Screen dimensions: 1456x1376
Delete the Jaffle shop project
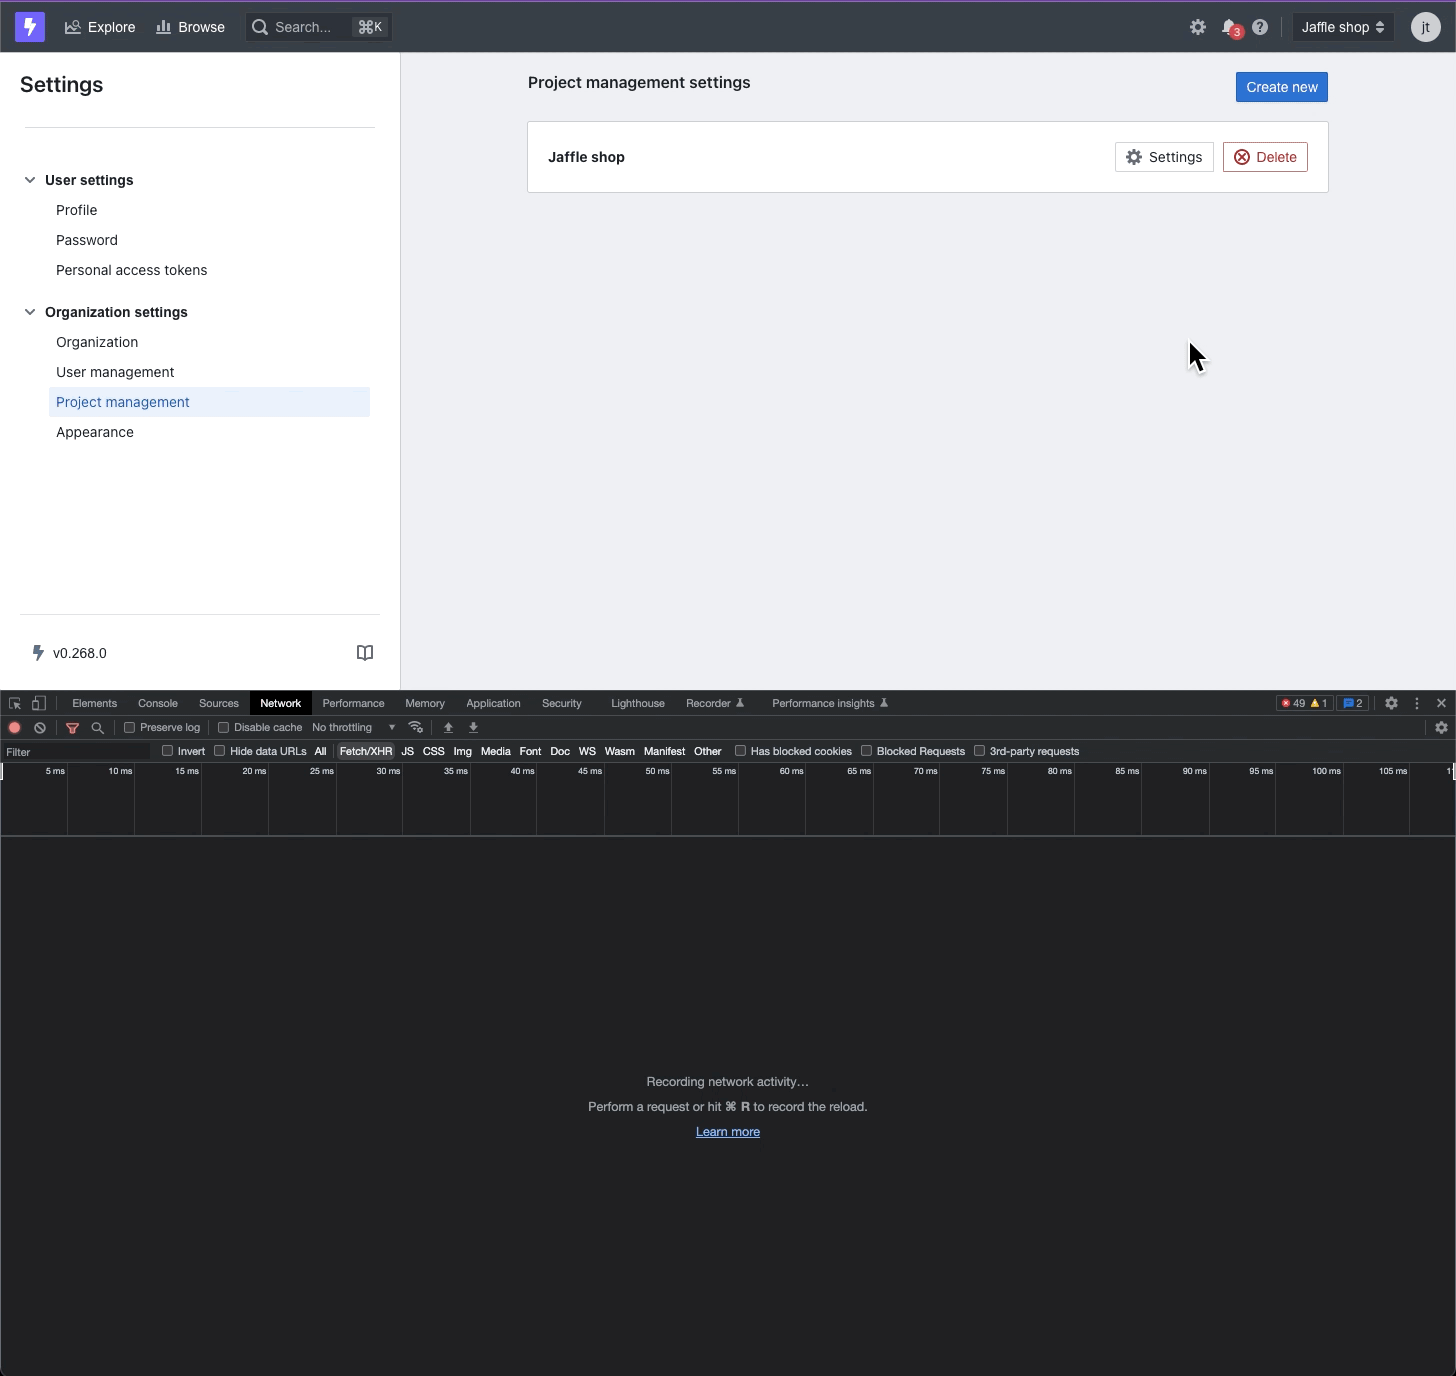pos(1265,157)
